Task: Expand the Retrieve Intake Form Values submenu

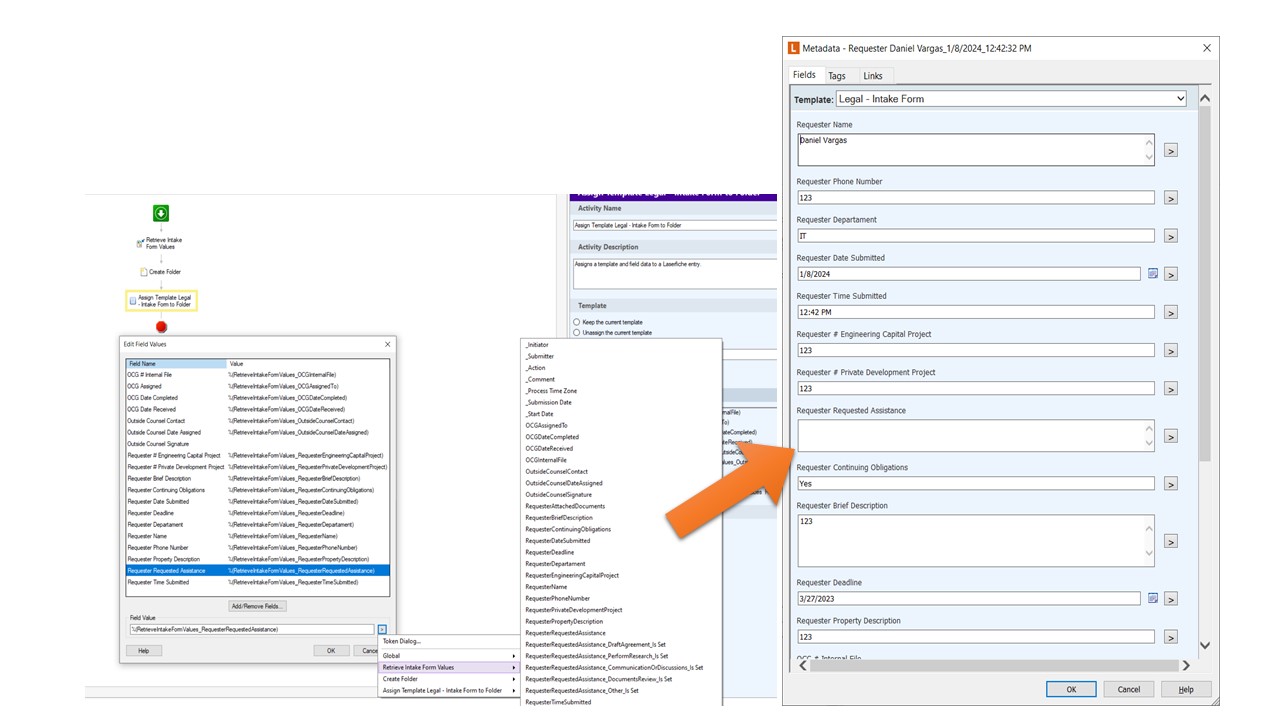Action: point(449,667)
